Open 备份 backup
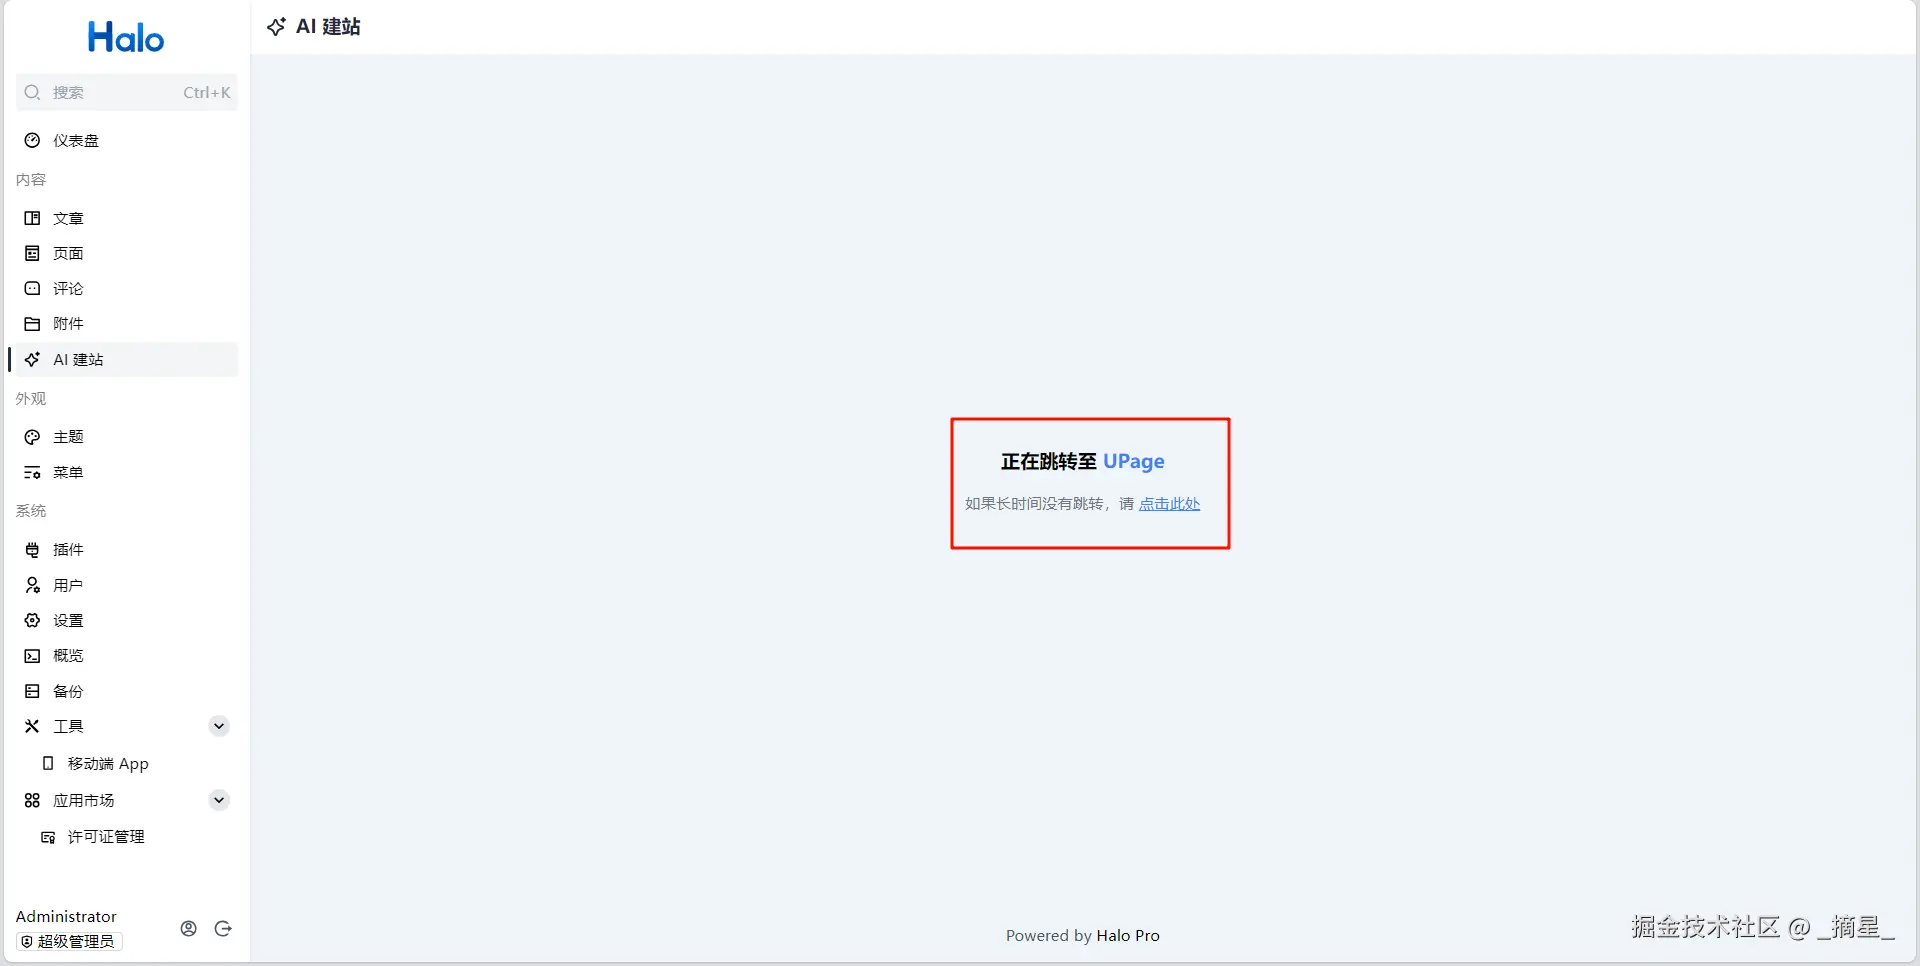The height and width of the screenshot is (966, 1920). pyautogui.click(x=126, y=691)
